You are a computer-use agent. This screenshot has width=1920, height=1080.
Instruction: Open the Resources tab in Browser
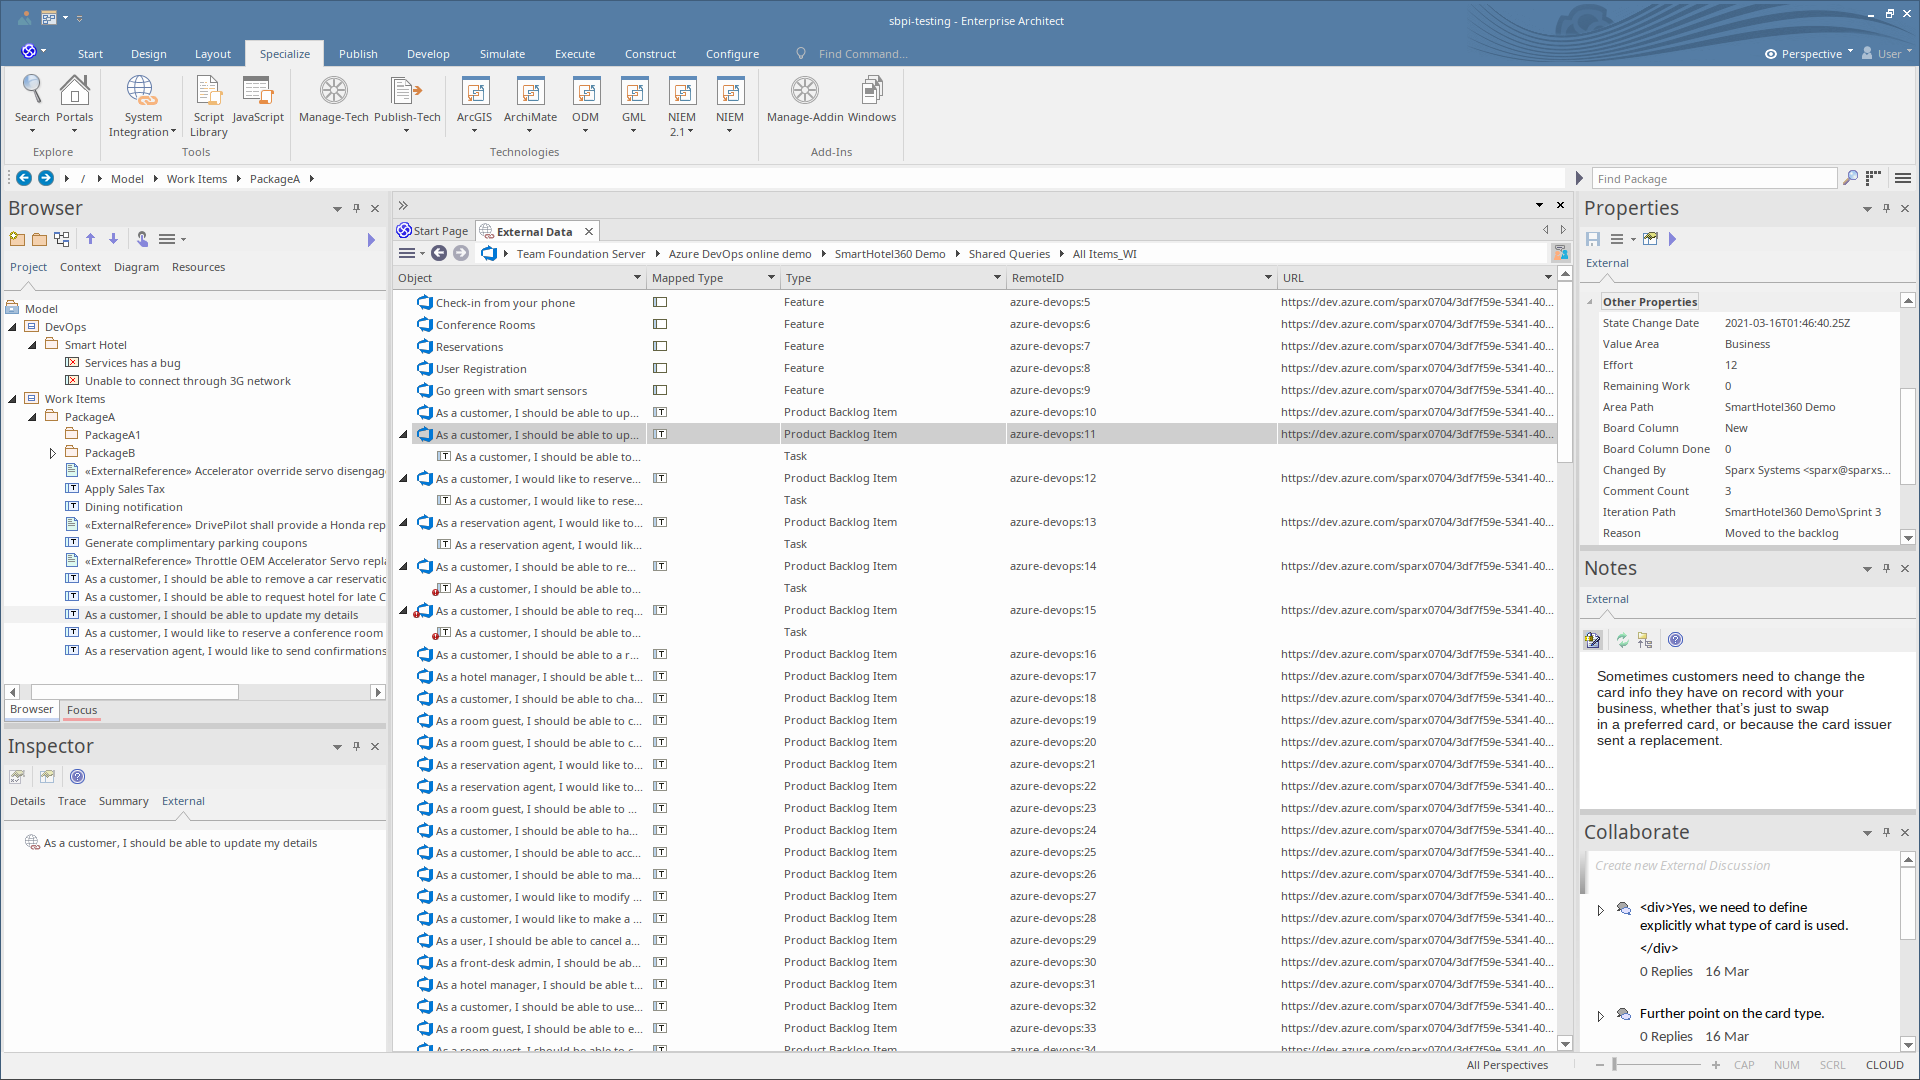pyautogui.click(x=198, y=267)
